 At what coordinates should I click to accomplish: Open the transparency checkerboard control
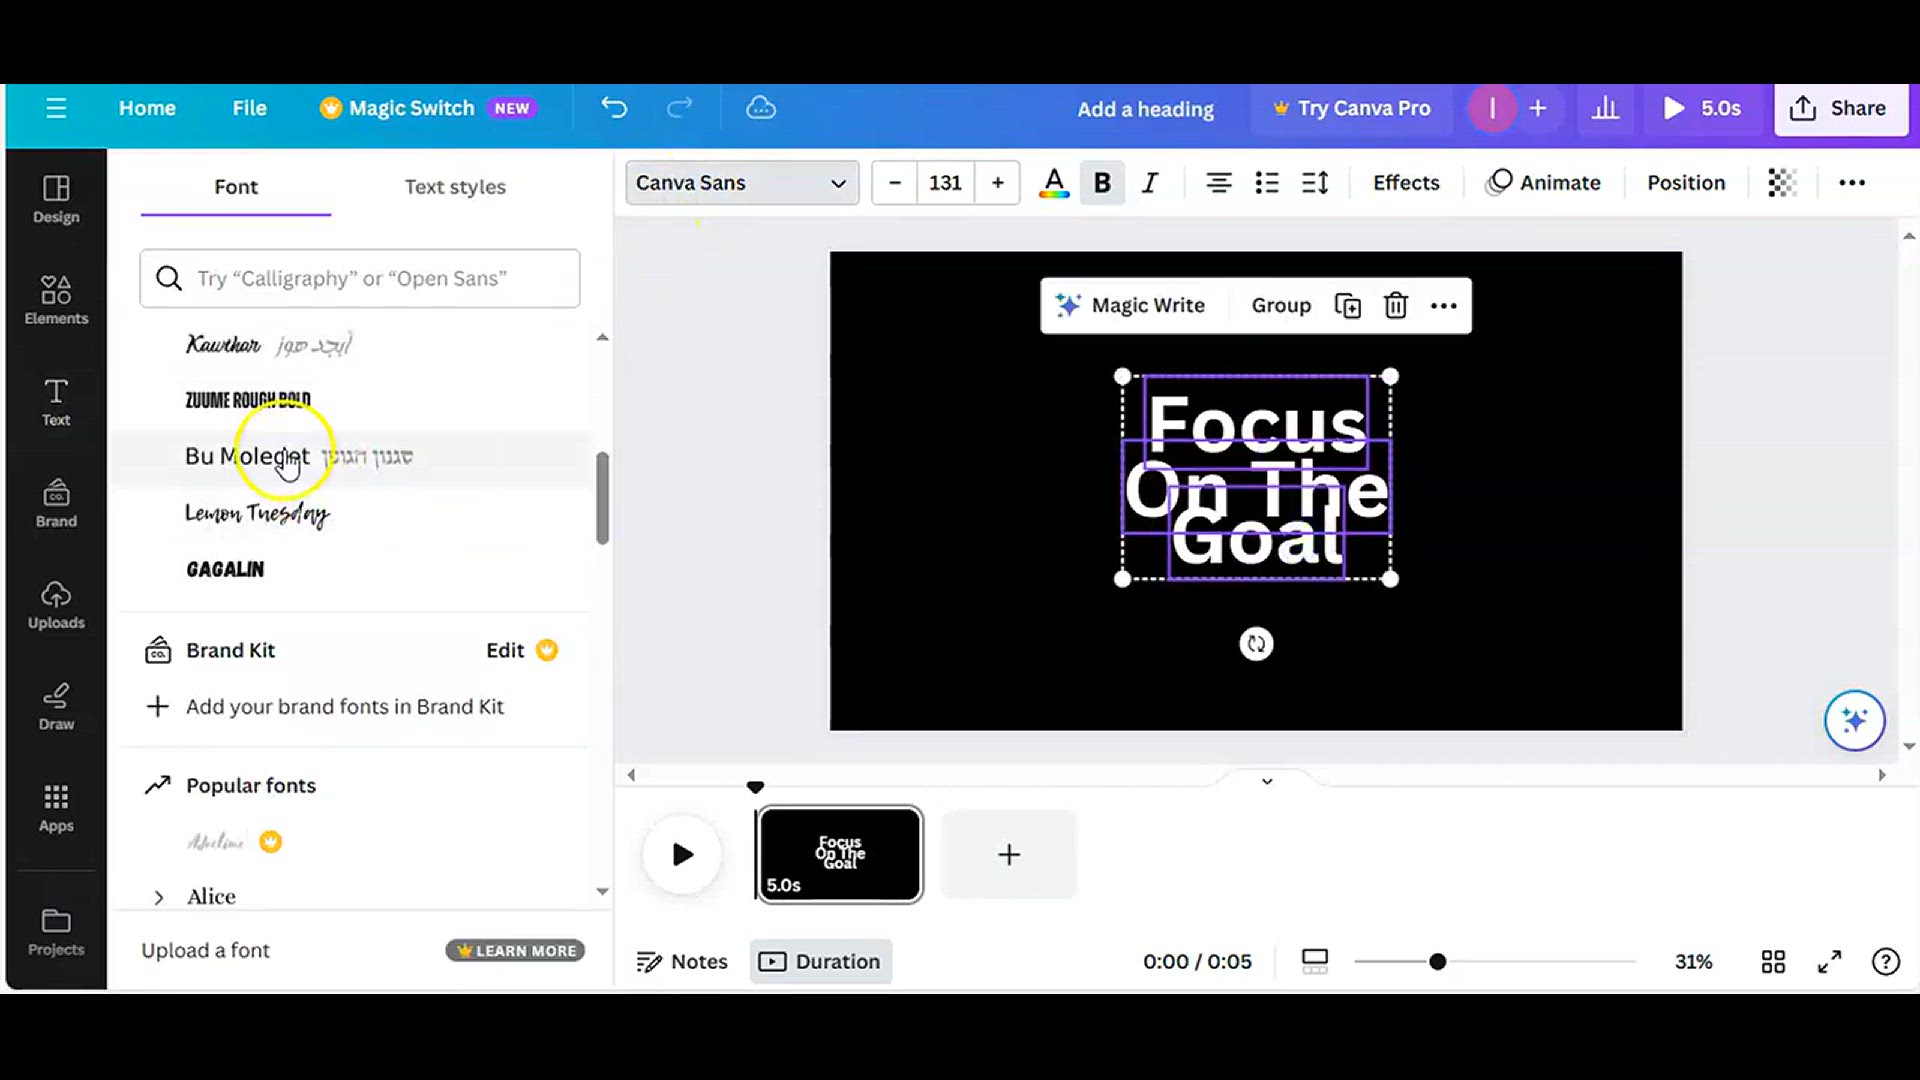pos(1782,183)
